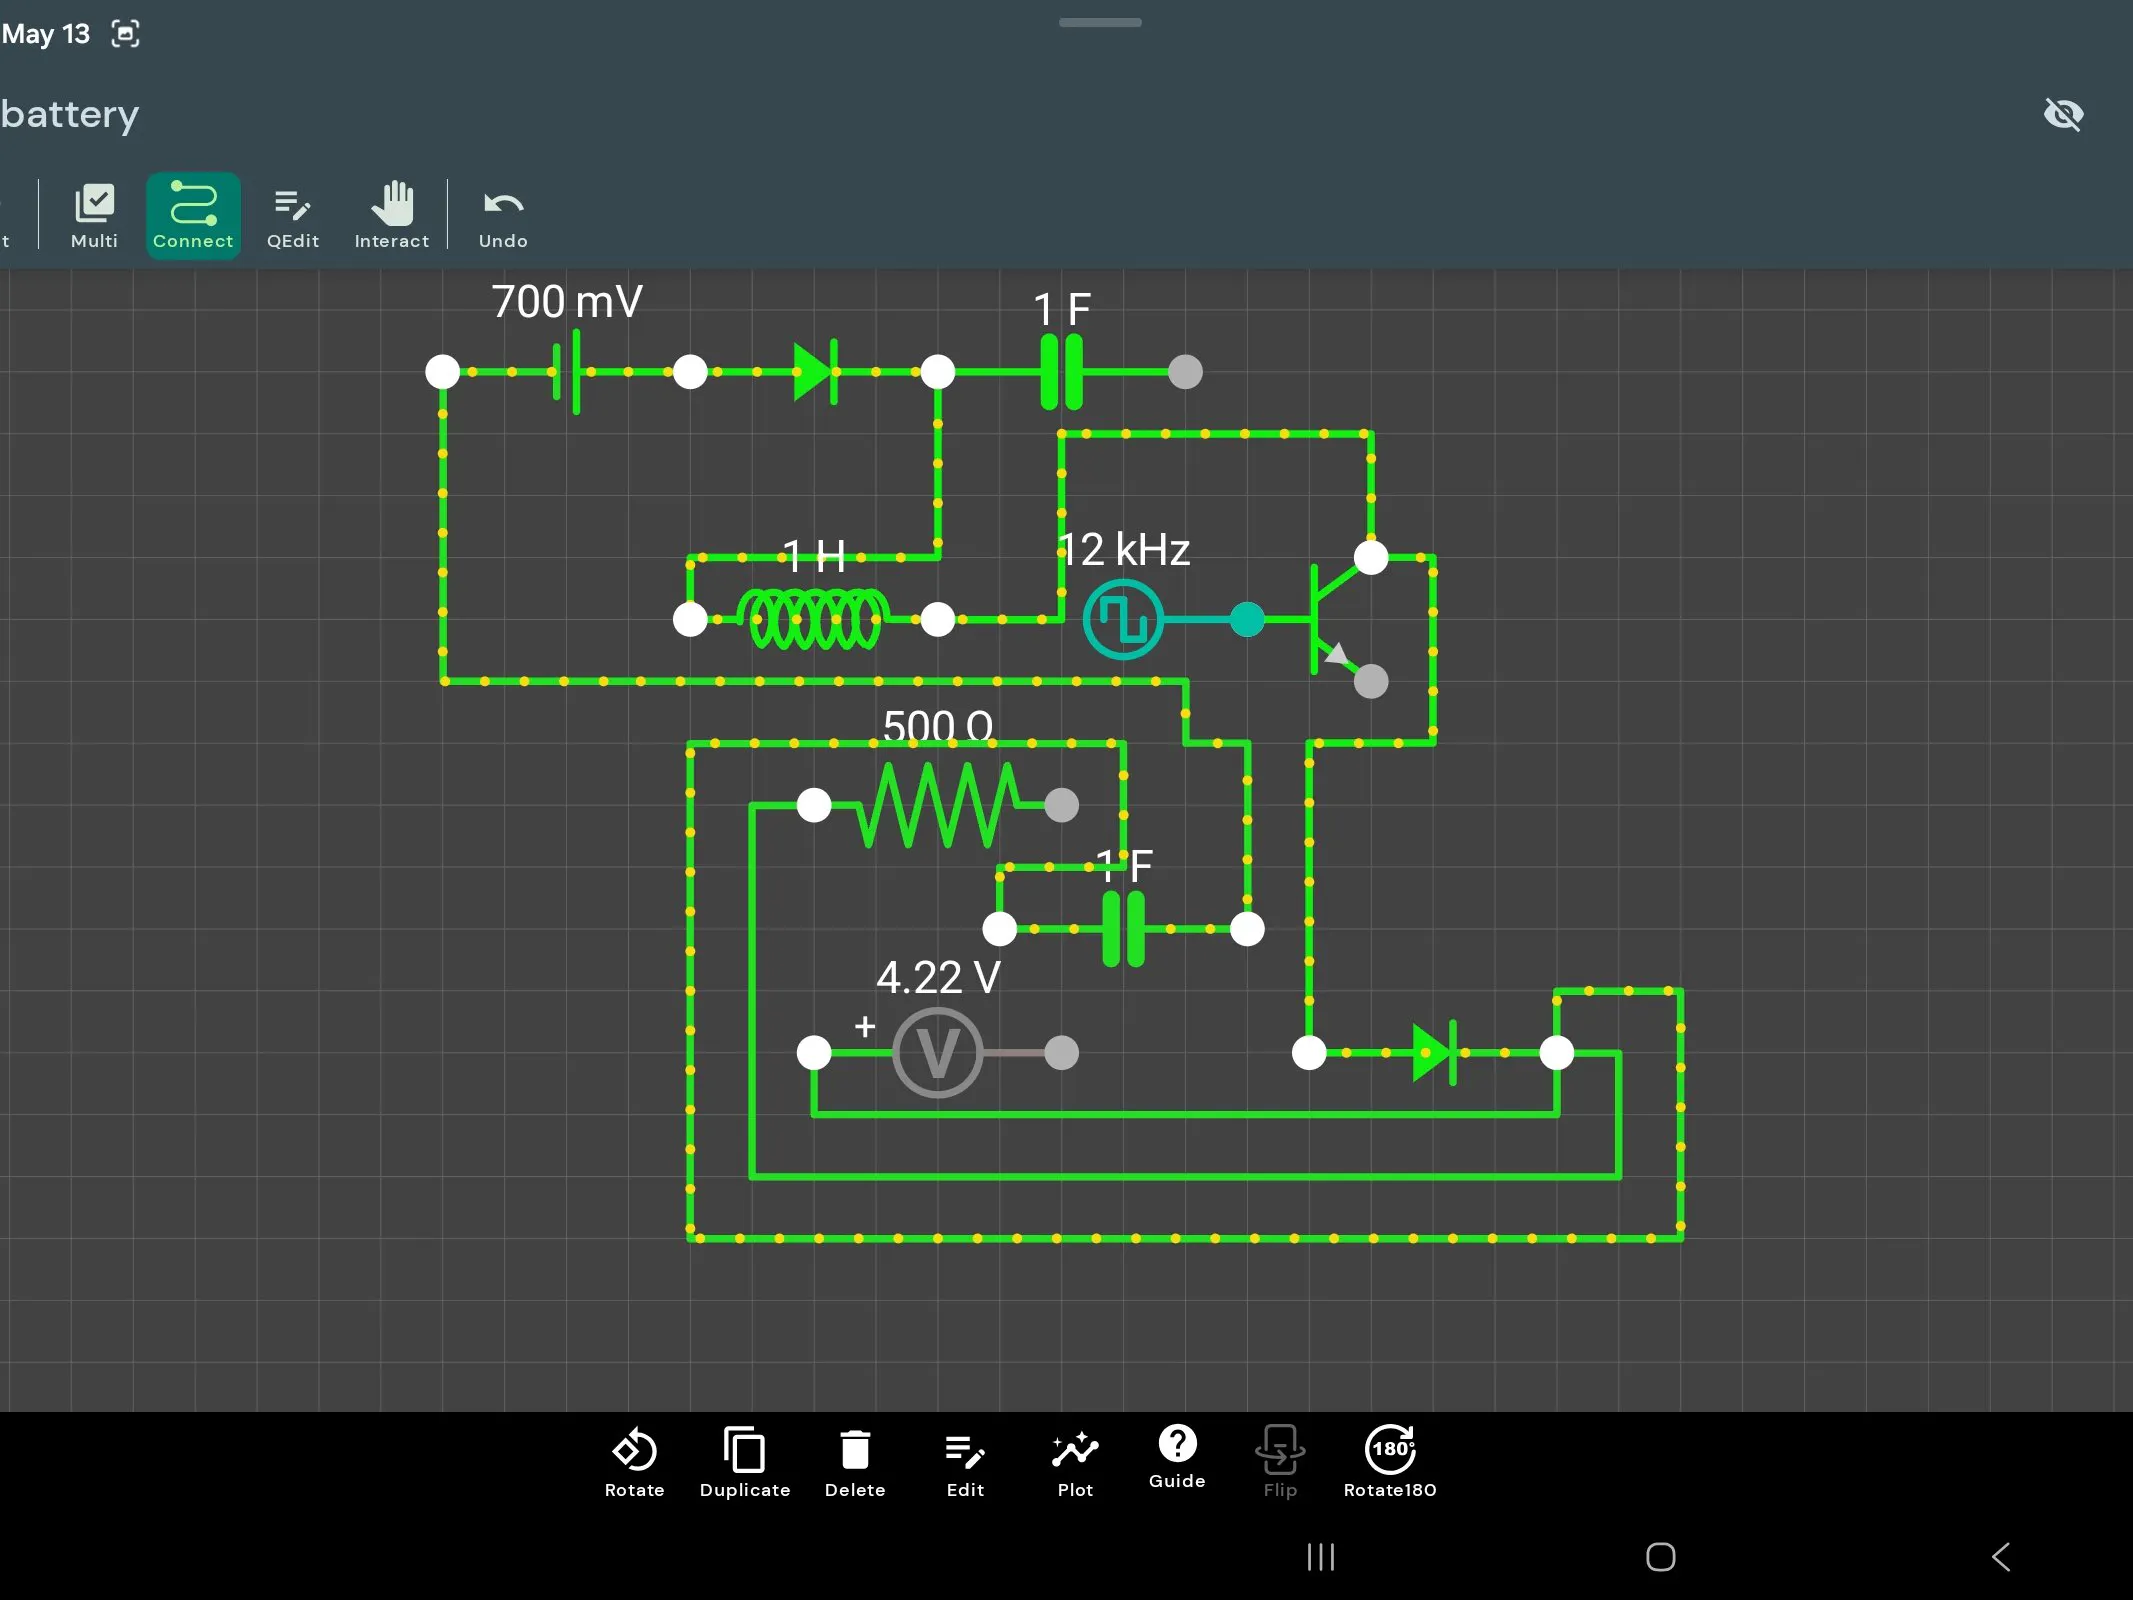Tap the gray transistor emitter terminal

pos(1371,681)
